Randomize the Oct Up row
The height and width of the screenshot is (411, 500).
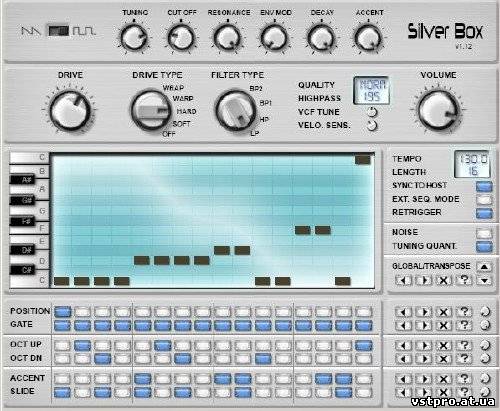coord(464,345)
